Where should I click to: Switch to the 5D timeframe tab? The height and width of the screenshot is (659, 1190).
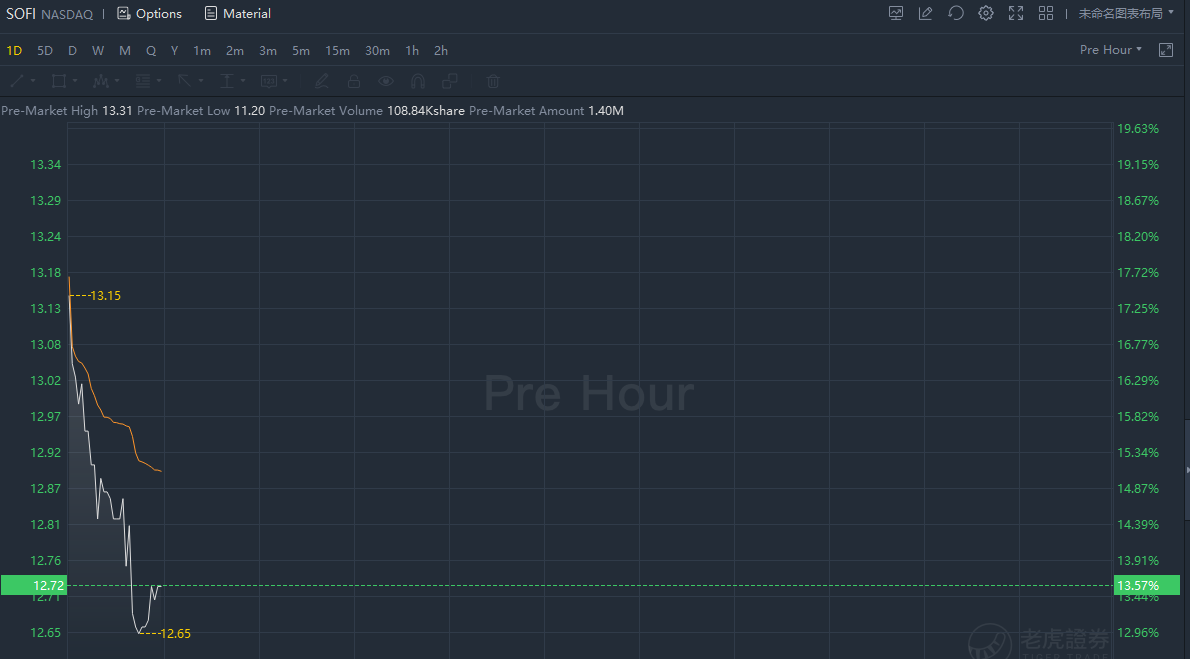45,51
